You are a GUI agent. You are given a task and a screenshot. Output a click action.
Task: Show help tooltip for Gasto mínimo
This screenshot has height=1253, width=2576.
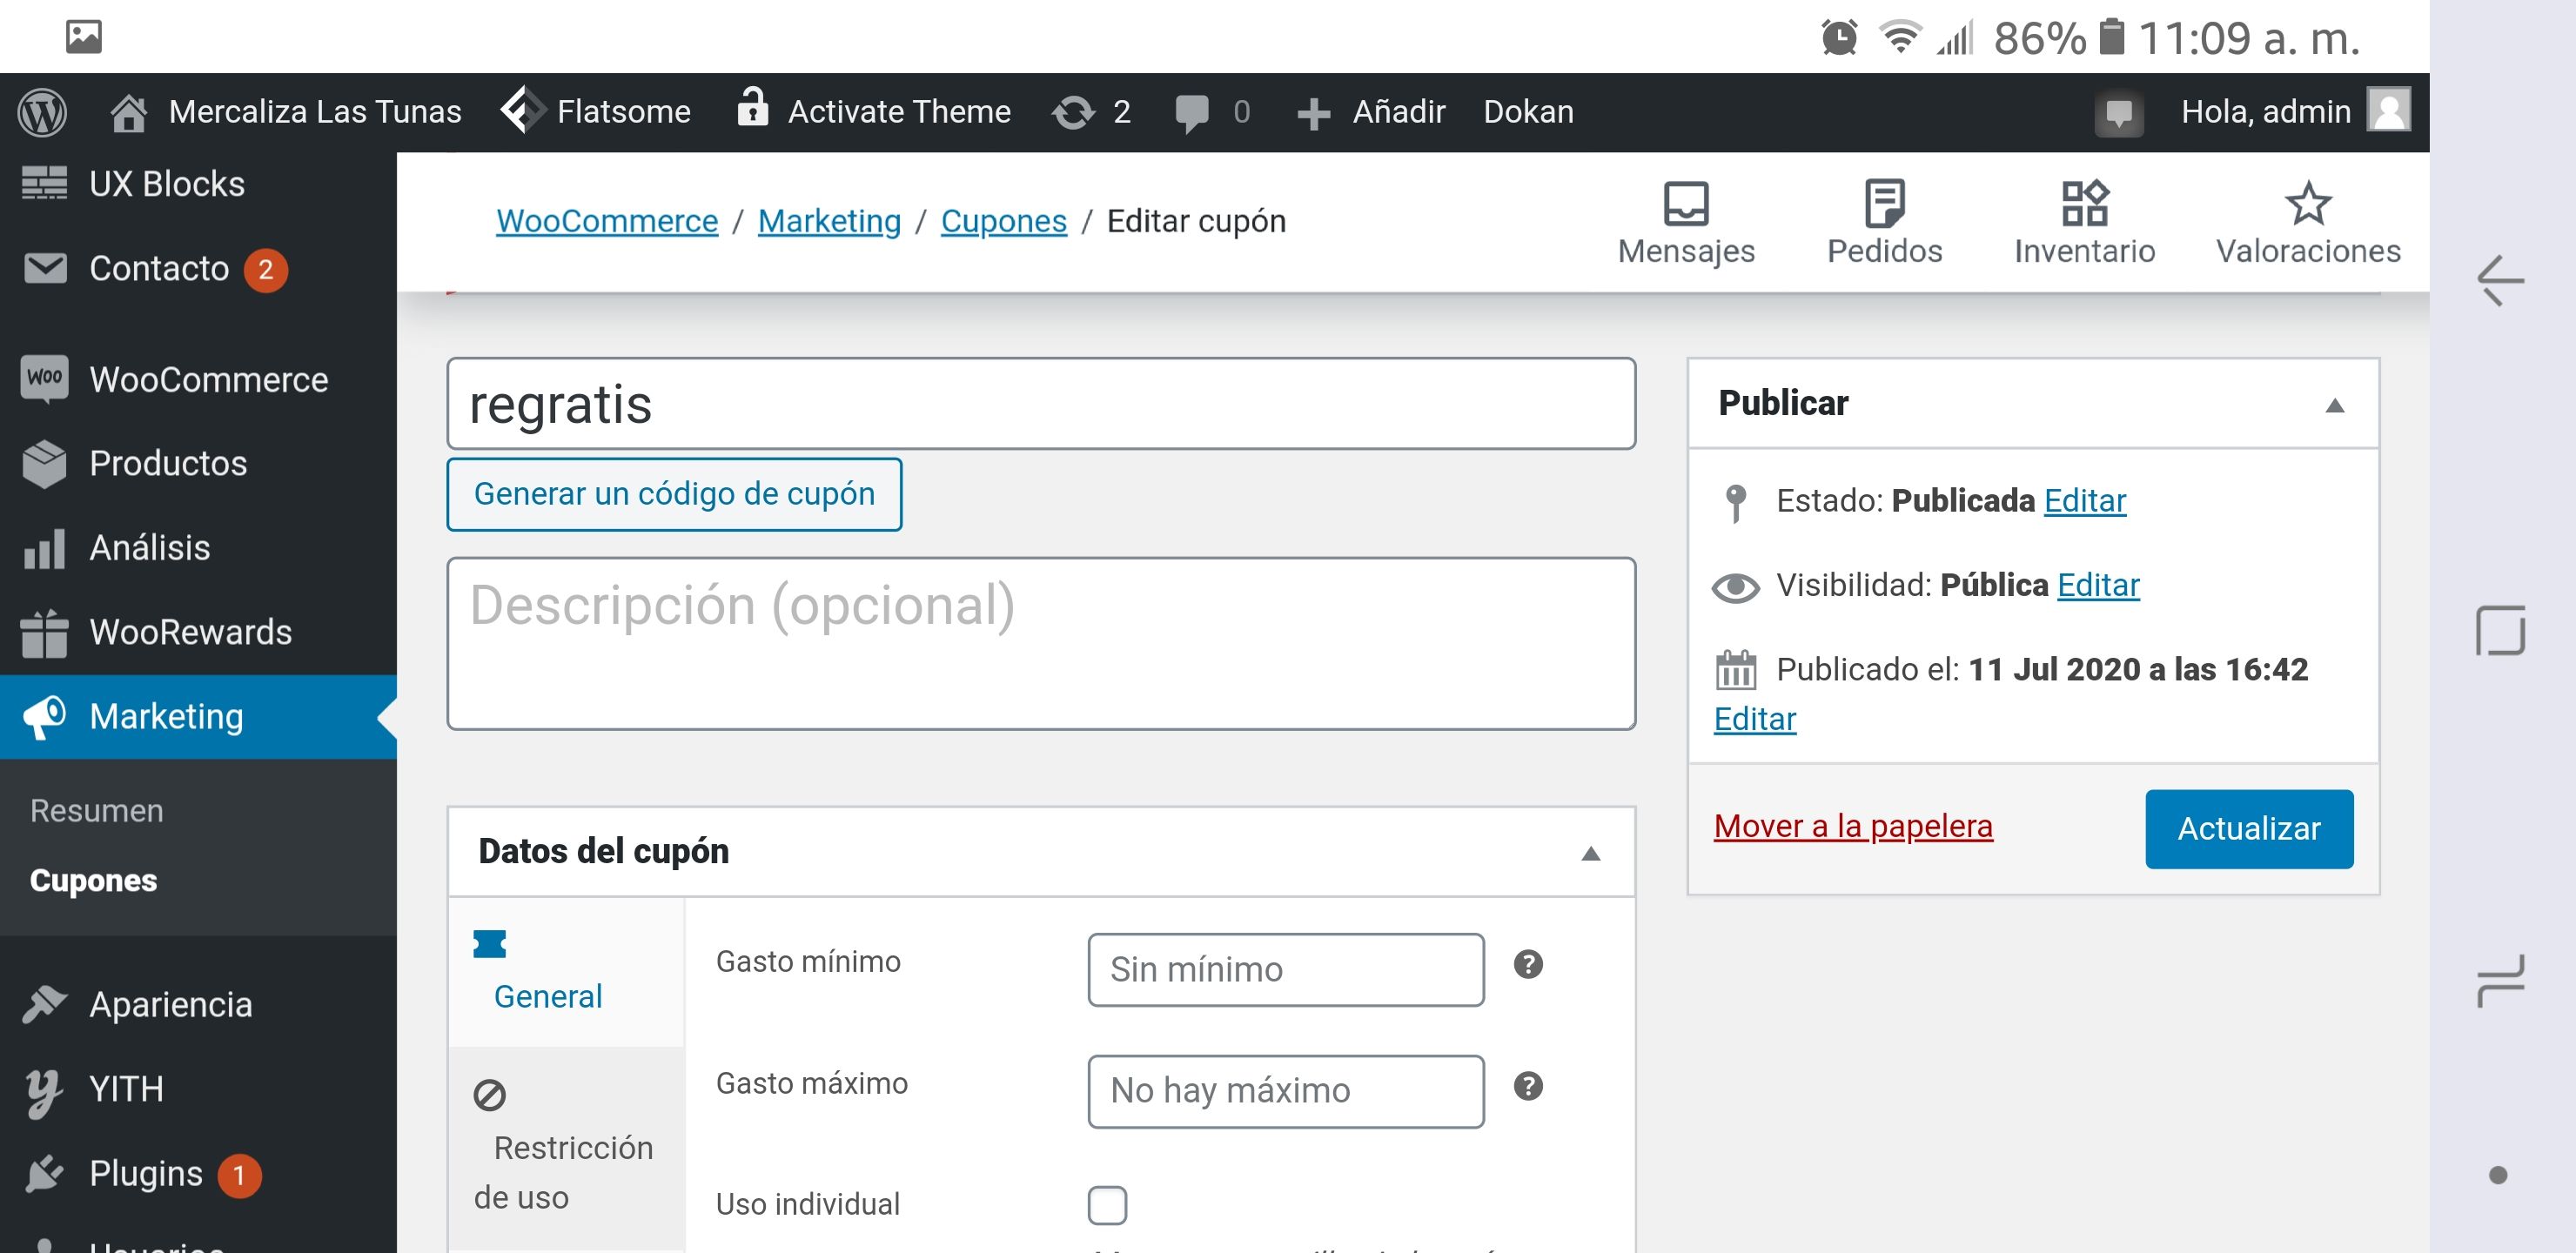point(1528,965)
